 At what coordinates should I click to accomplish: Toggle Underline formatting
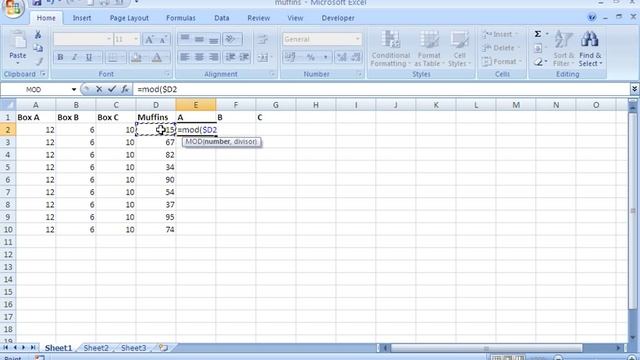(89, 57)
